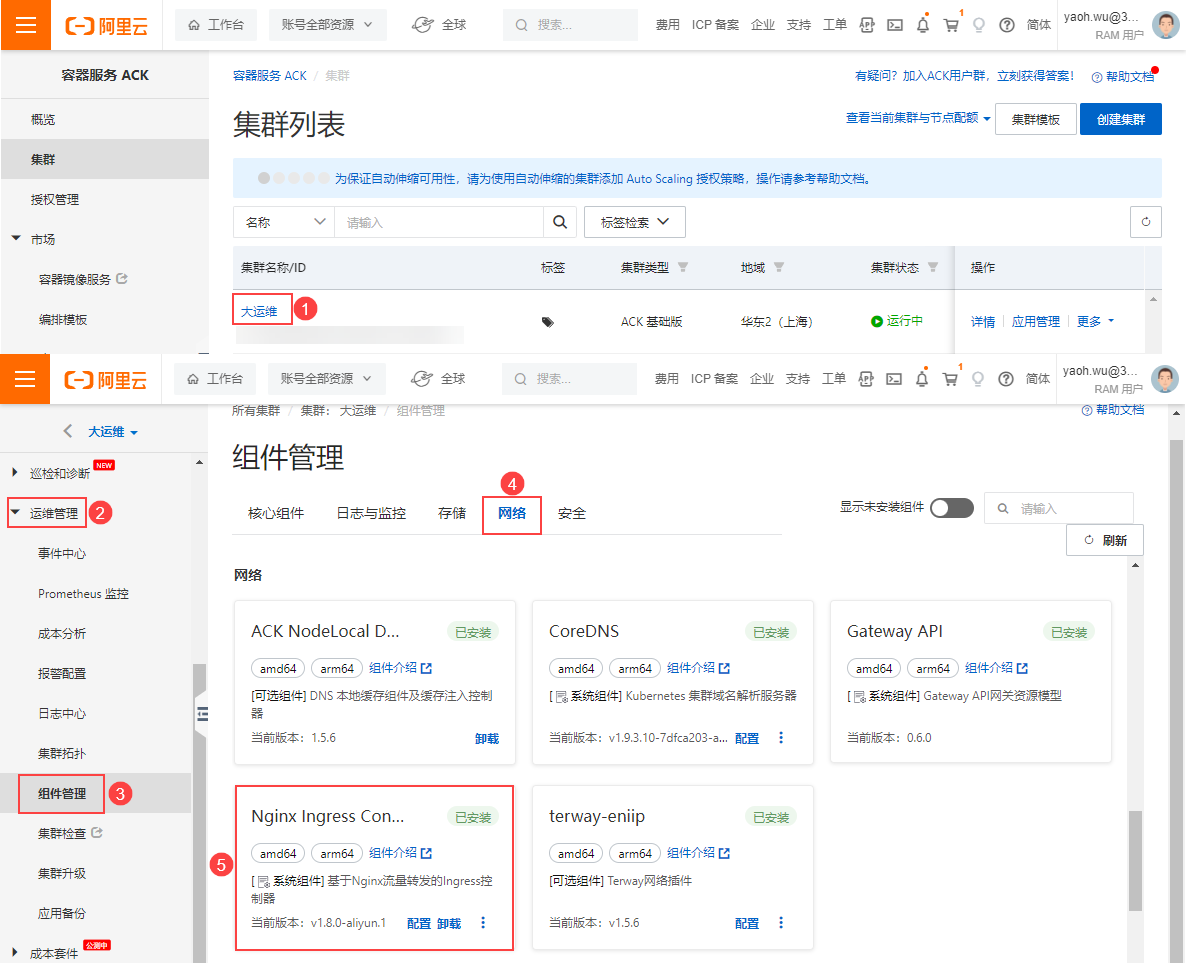
Task: Click 详情 link in 大运维 row
Action: click(x=983, y=322)
